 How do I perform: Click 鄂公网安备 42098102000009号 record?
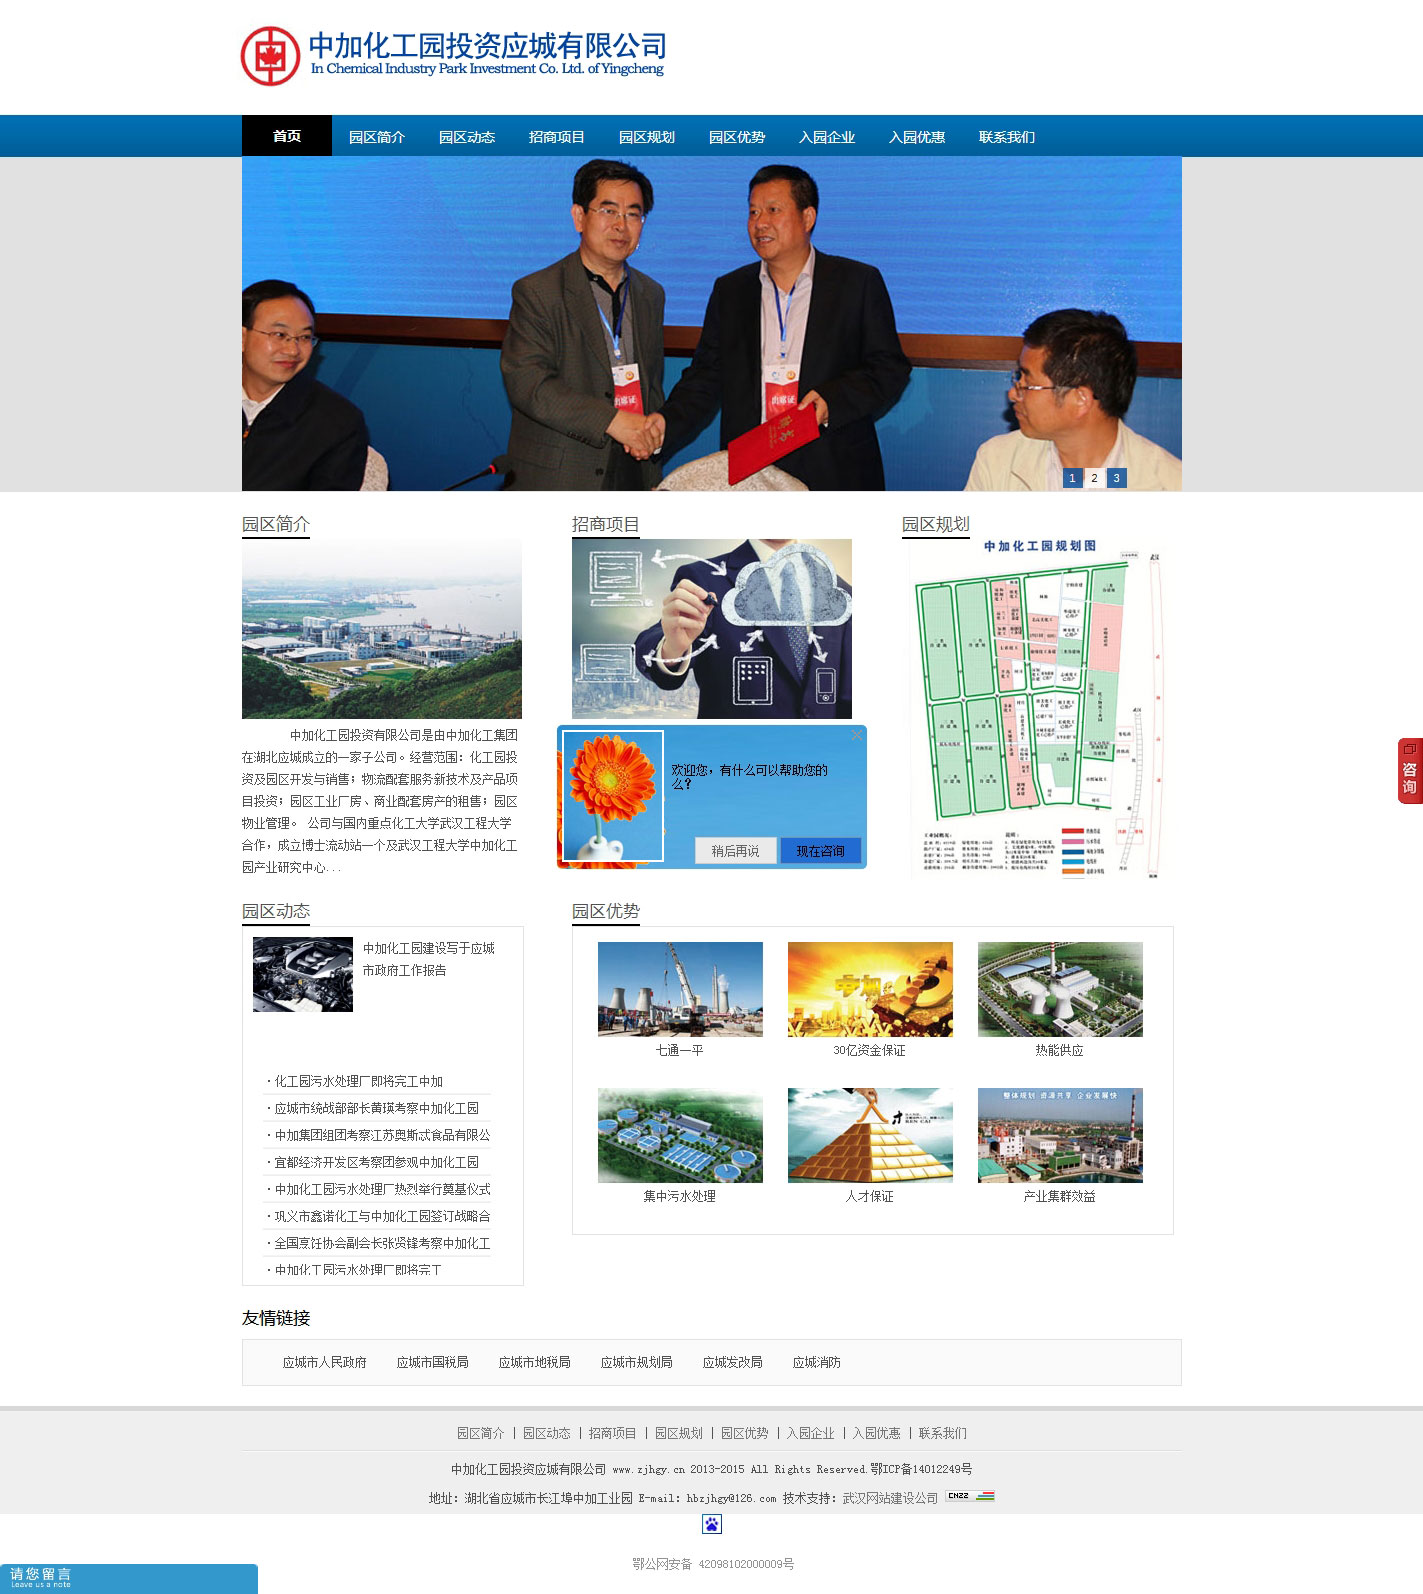(713, 1564)
